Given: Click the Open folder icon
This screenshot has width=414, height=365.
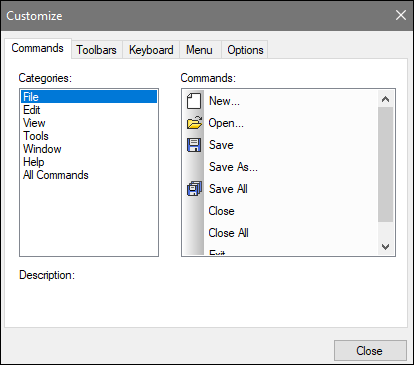Looking at the screenshot, I should coord(194,123).
